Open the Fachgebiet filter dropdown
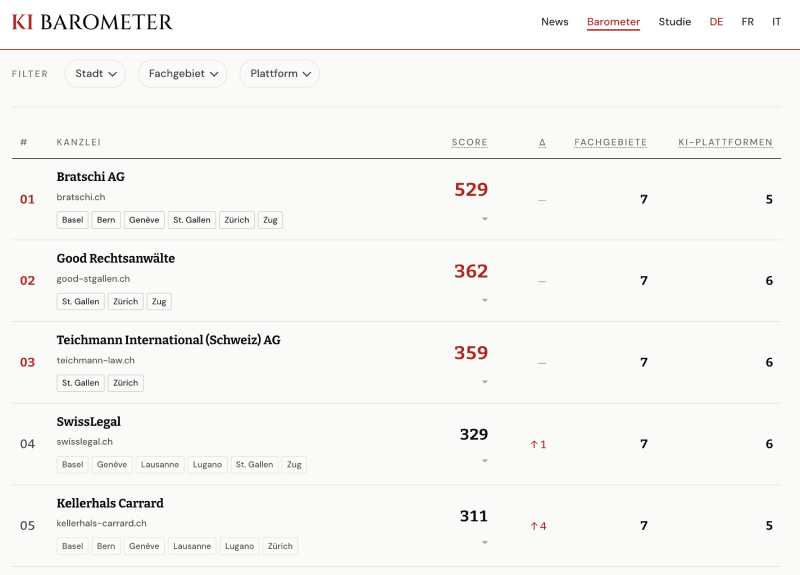 (x=183, y=73)
